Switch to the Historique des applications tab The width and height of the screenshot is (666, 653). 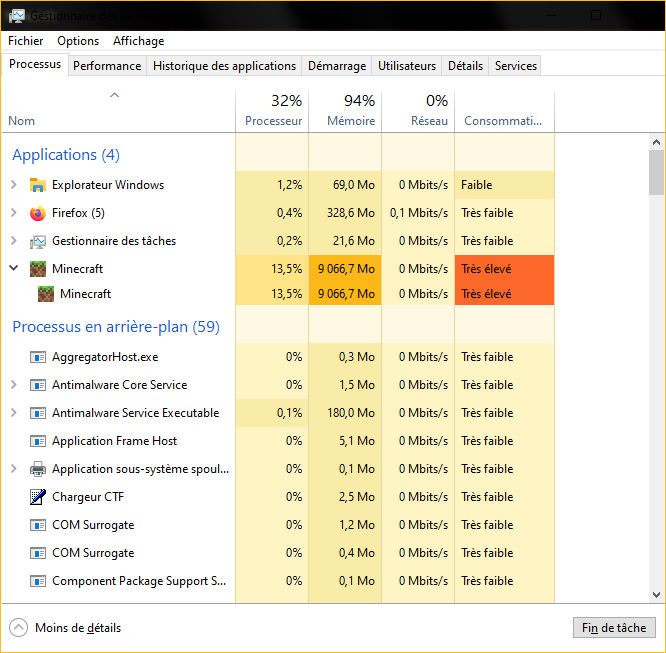coord(224,66)
